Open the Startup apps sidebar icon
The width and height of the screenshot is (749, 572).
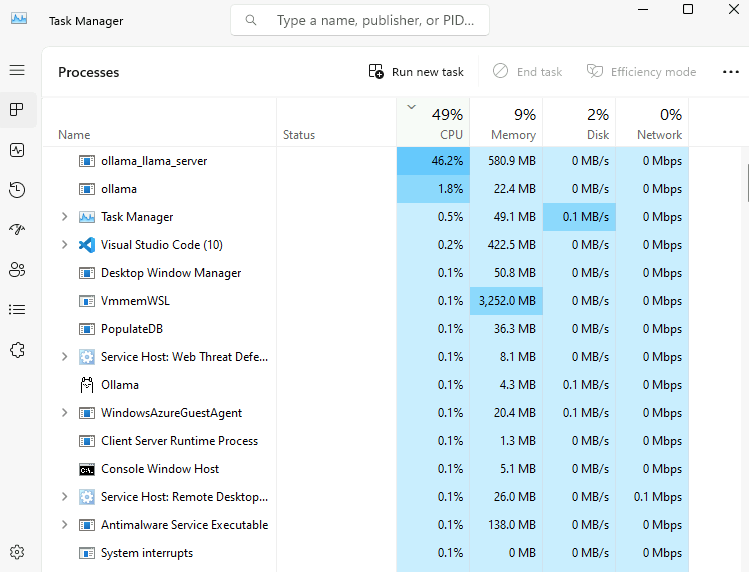[17, 230]
